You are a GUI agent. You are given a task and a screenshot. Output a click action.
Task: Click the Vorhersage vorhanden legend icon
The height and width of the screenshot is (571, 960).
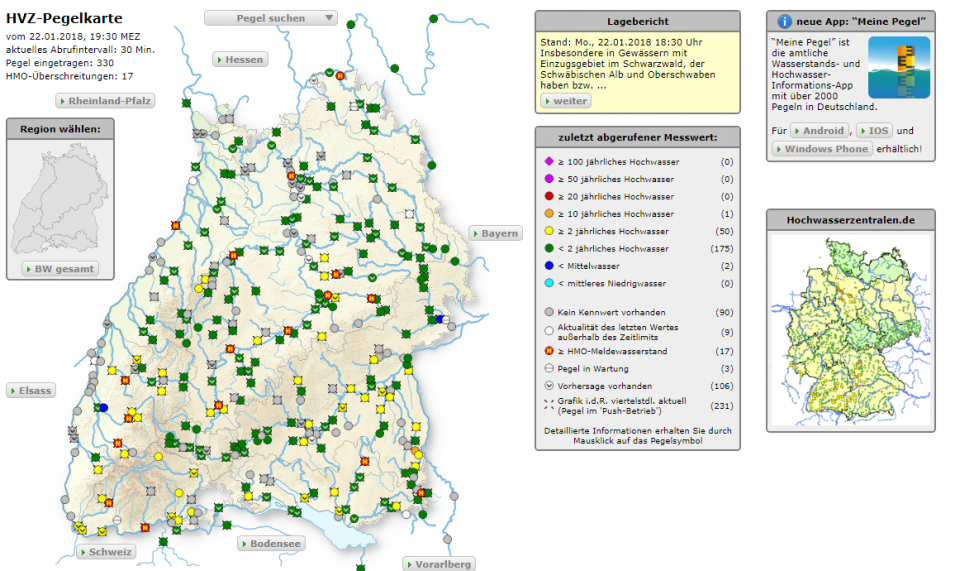click(x=549, y=386)
